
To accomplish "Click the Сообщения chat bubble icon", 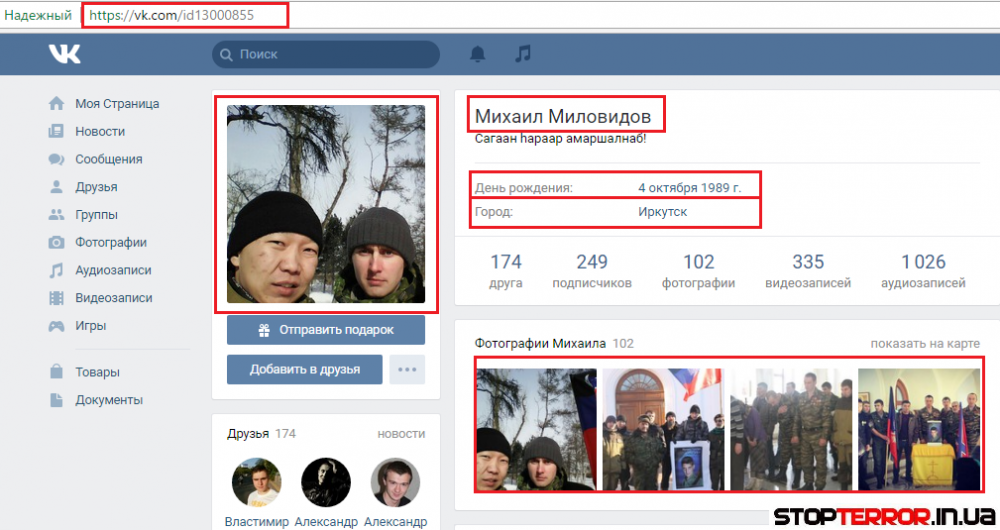I will (57, 159).
